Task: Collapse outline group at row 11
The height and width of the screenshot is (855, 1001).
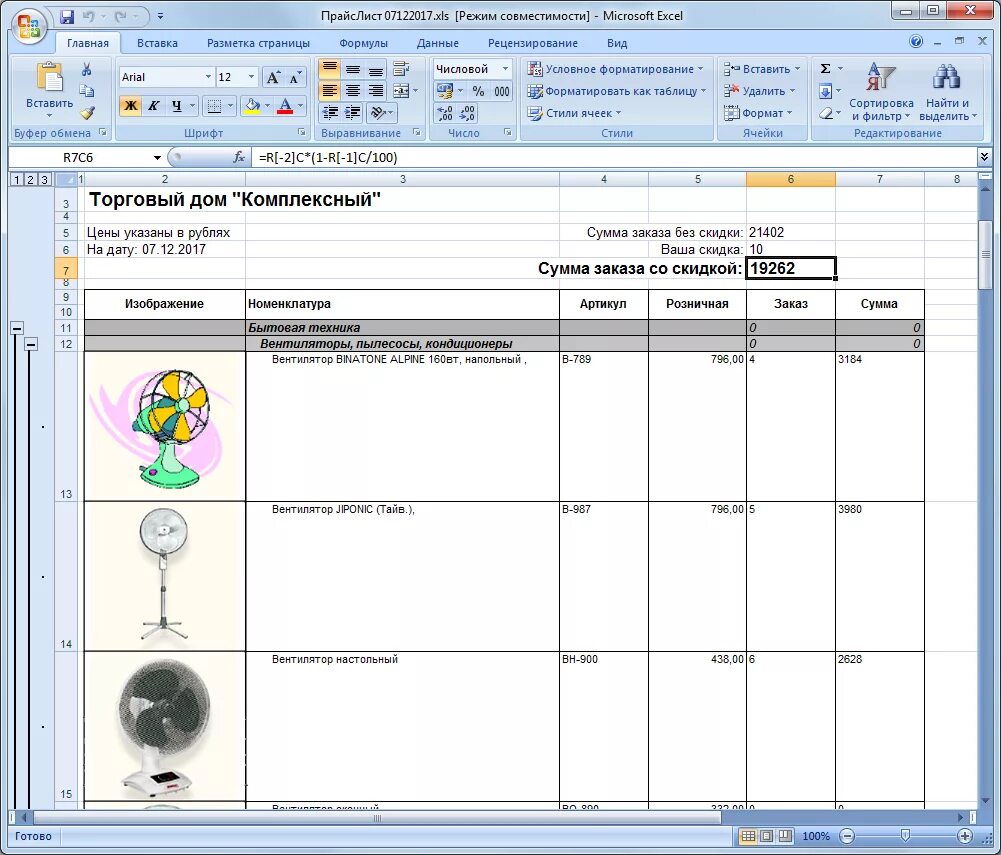Action: (x=17, y=328)
